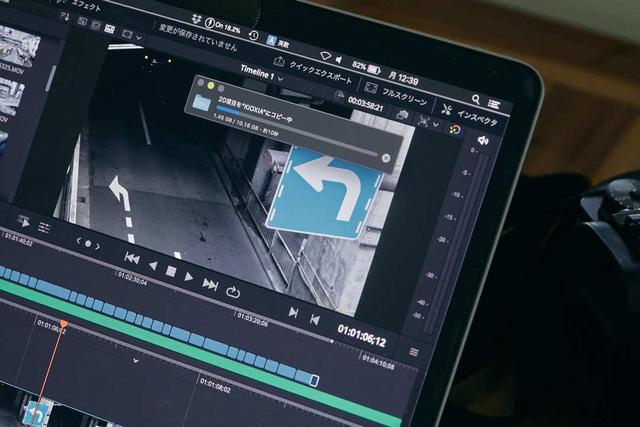Open the timeline options hamburger menu
640x427 pixels.
[413, 352]
